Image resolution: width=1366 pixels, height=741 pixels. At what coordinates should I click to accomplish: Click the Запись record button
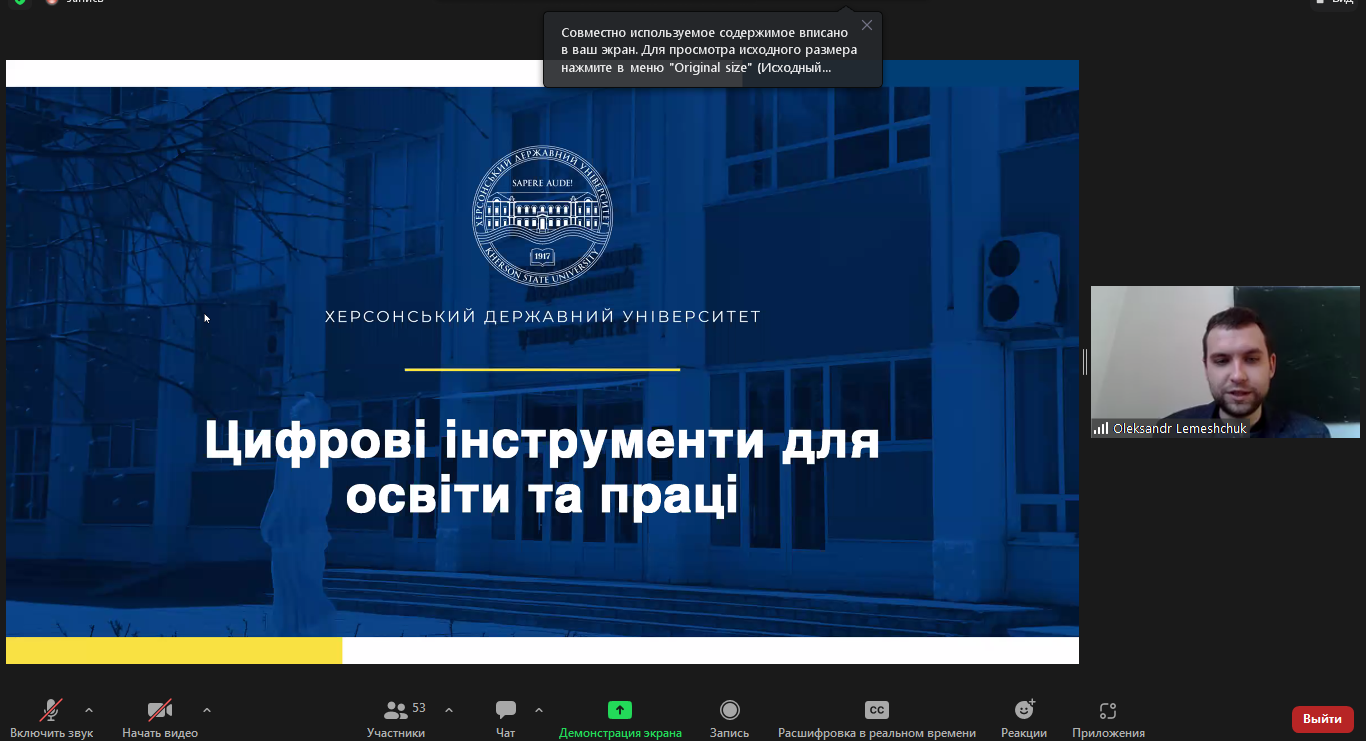(730, 718)
